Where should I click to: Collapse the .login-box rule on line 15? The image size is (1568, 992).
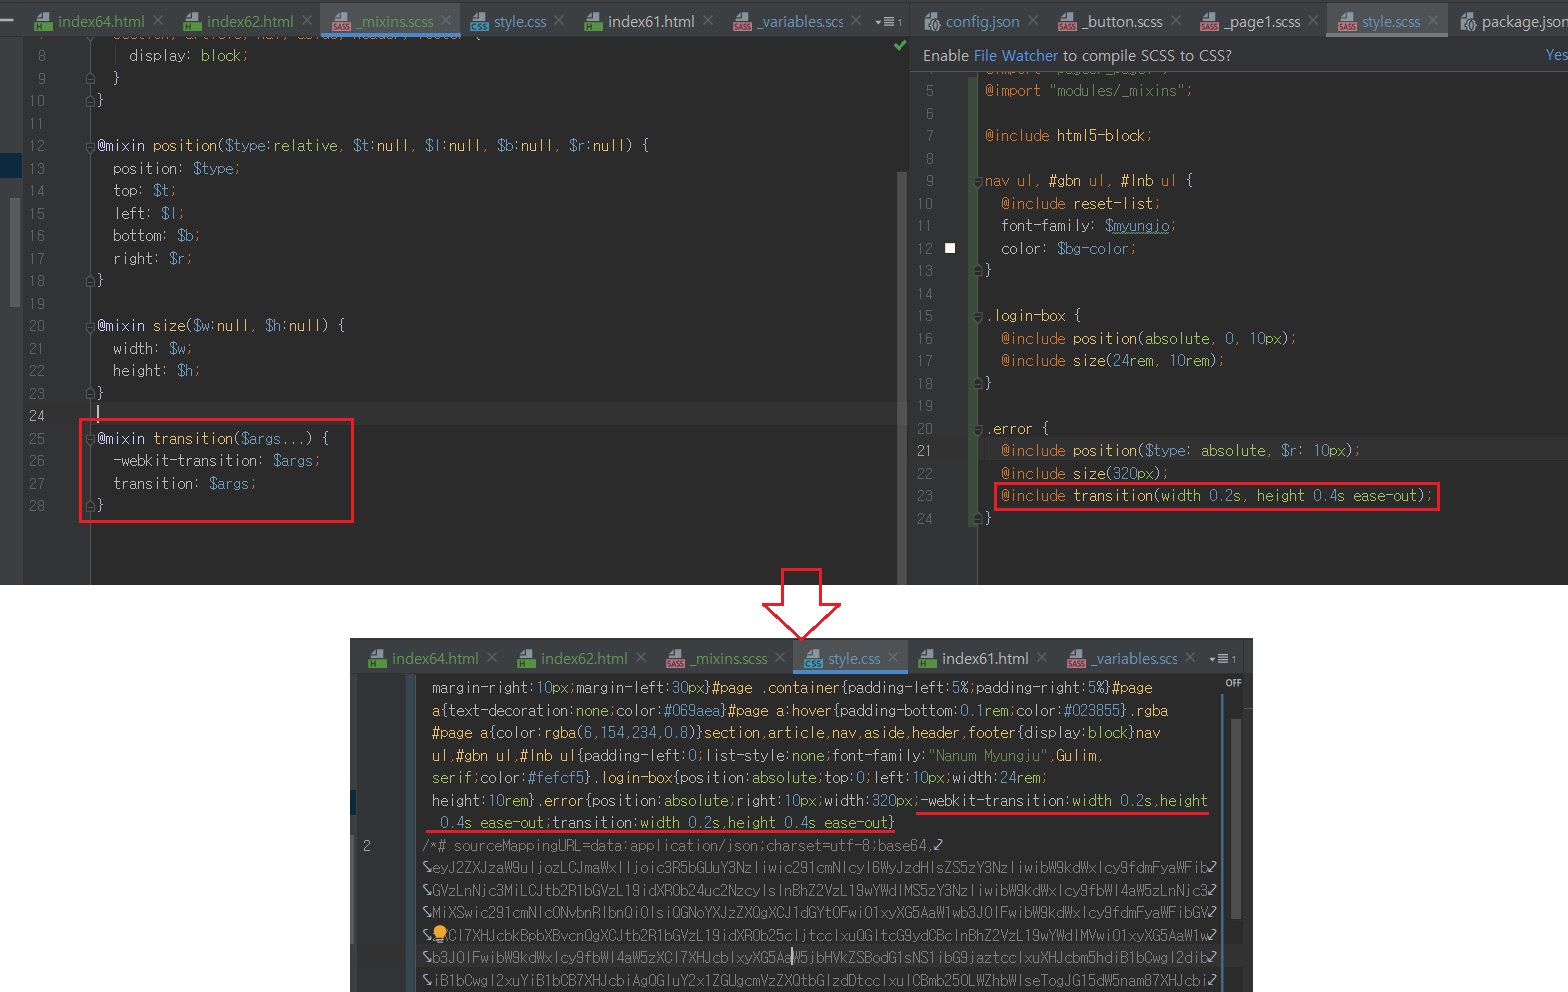(978, 316)
